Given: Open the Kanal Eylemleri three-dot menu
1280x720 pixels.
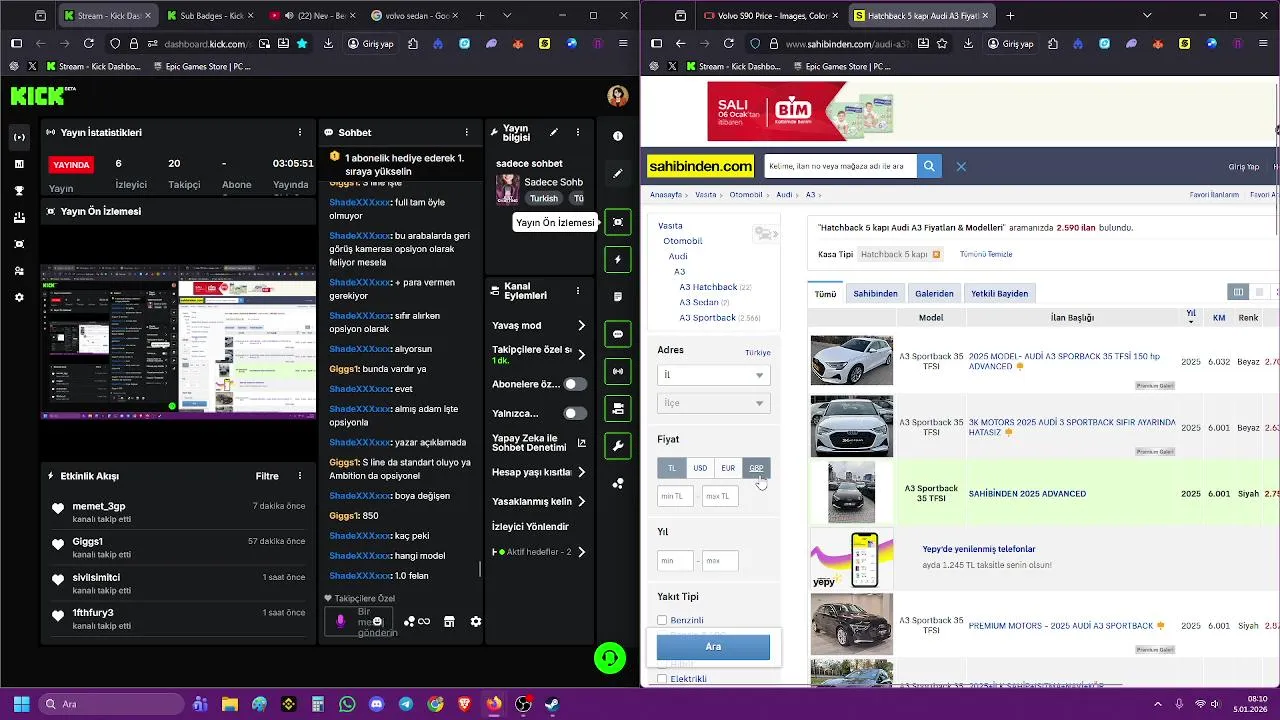Looking at the screenshot, I should pyautogui.click(x=577, y=291).
